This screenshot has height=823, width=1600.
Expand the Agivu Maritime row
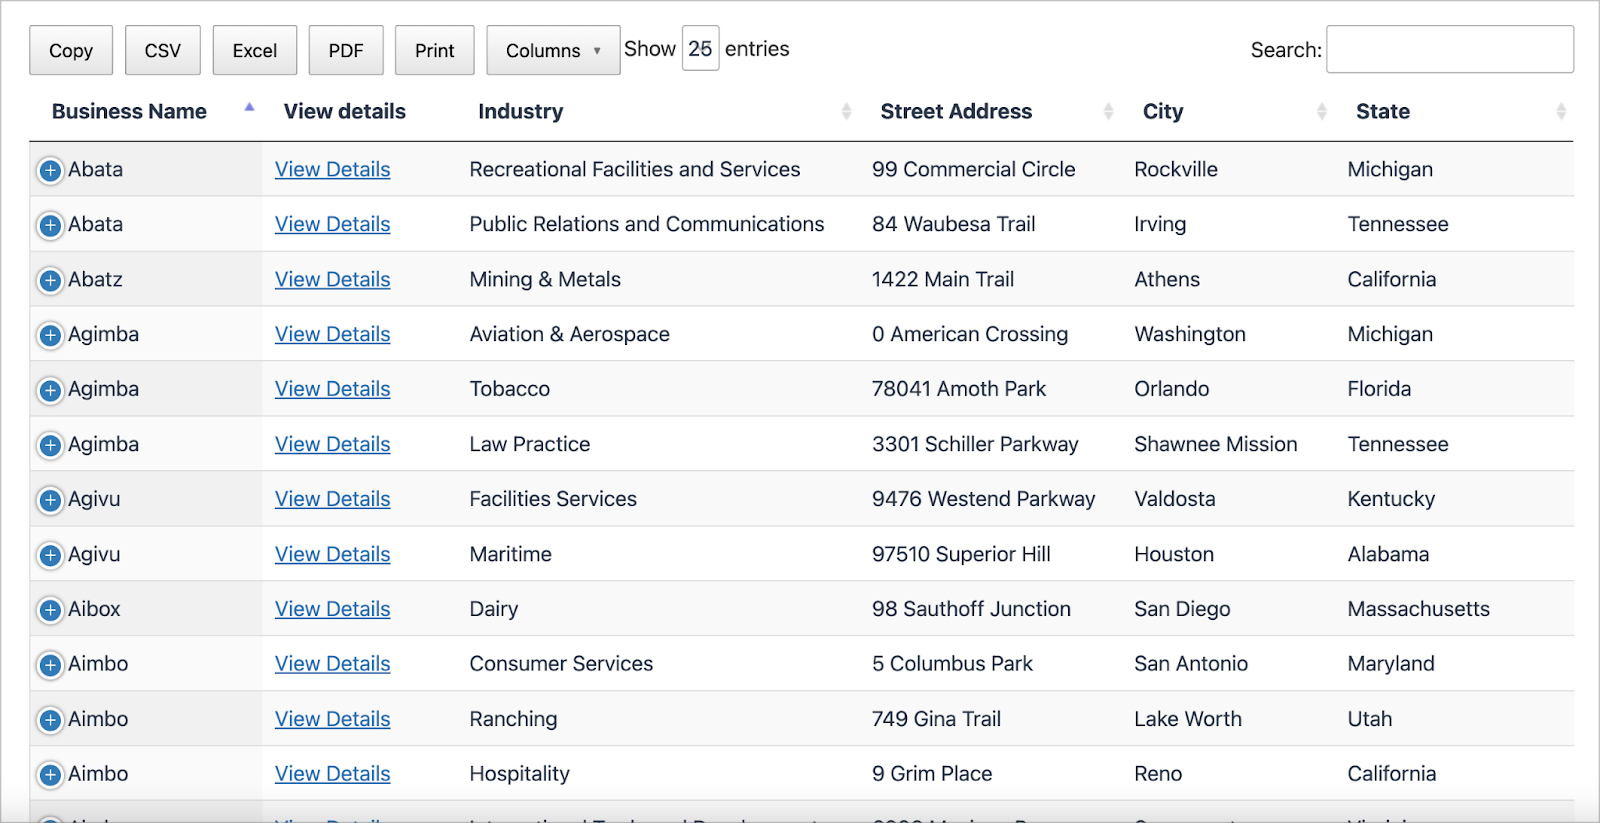[x=50, y=555]
